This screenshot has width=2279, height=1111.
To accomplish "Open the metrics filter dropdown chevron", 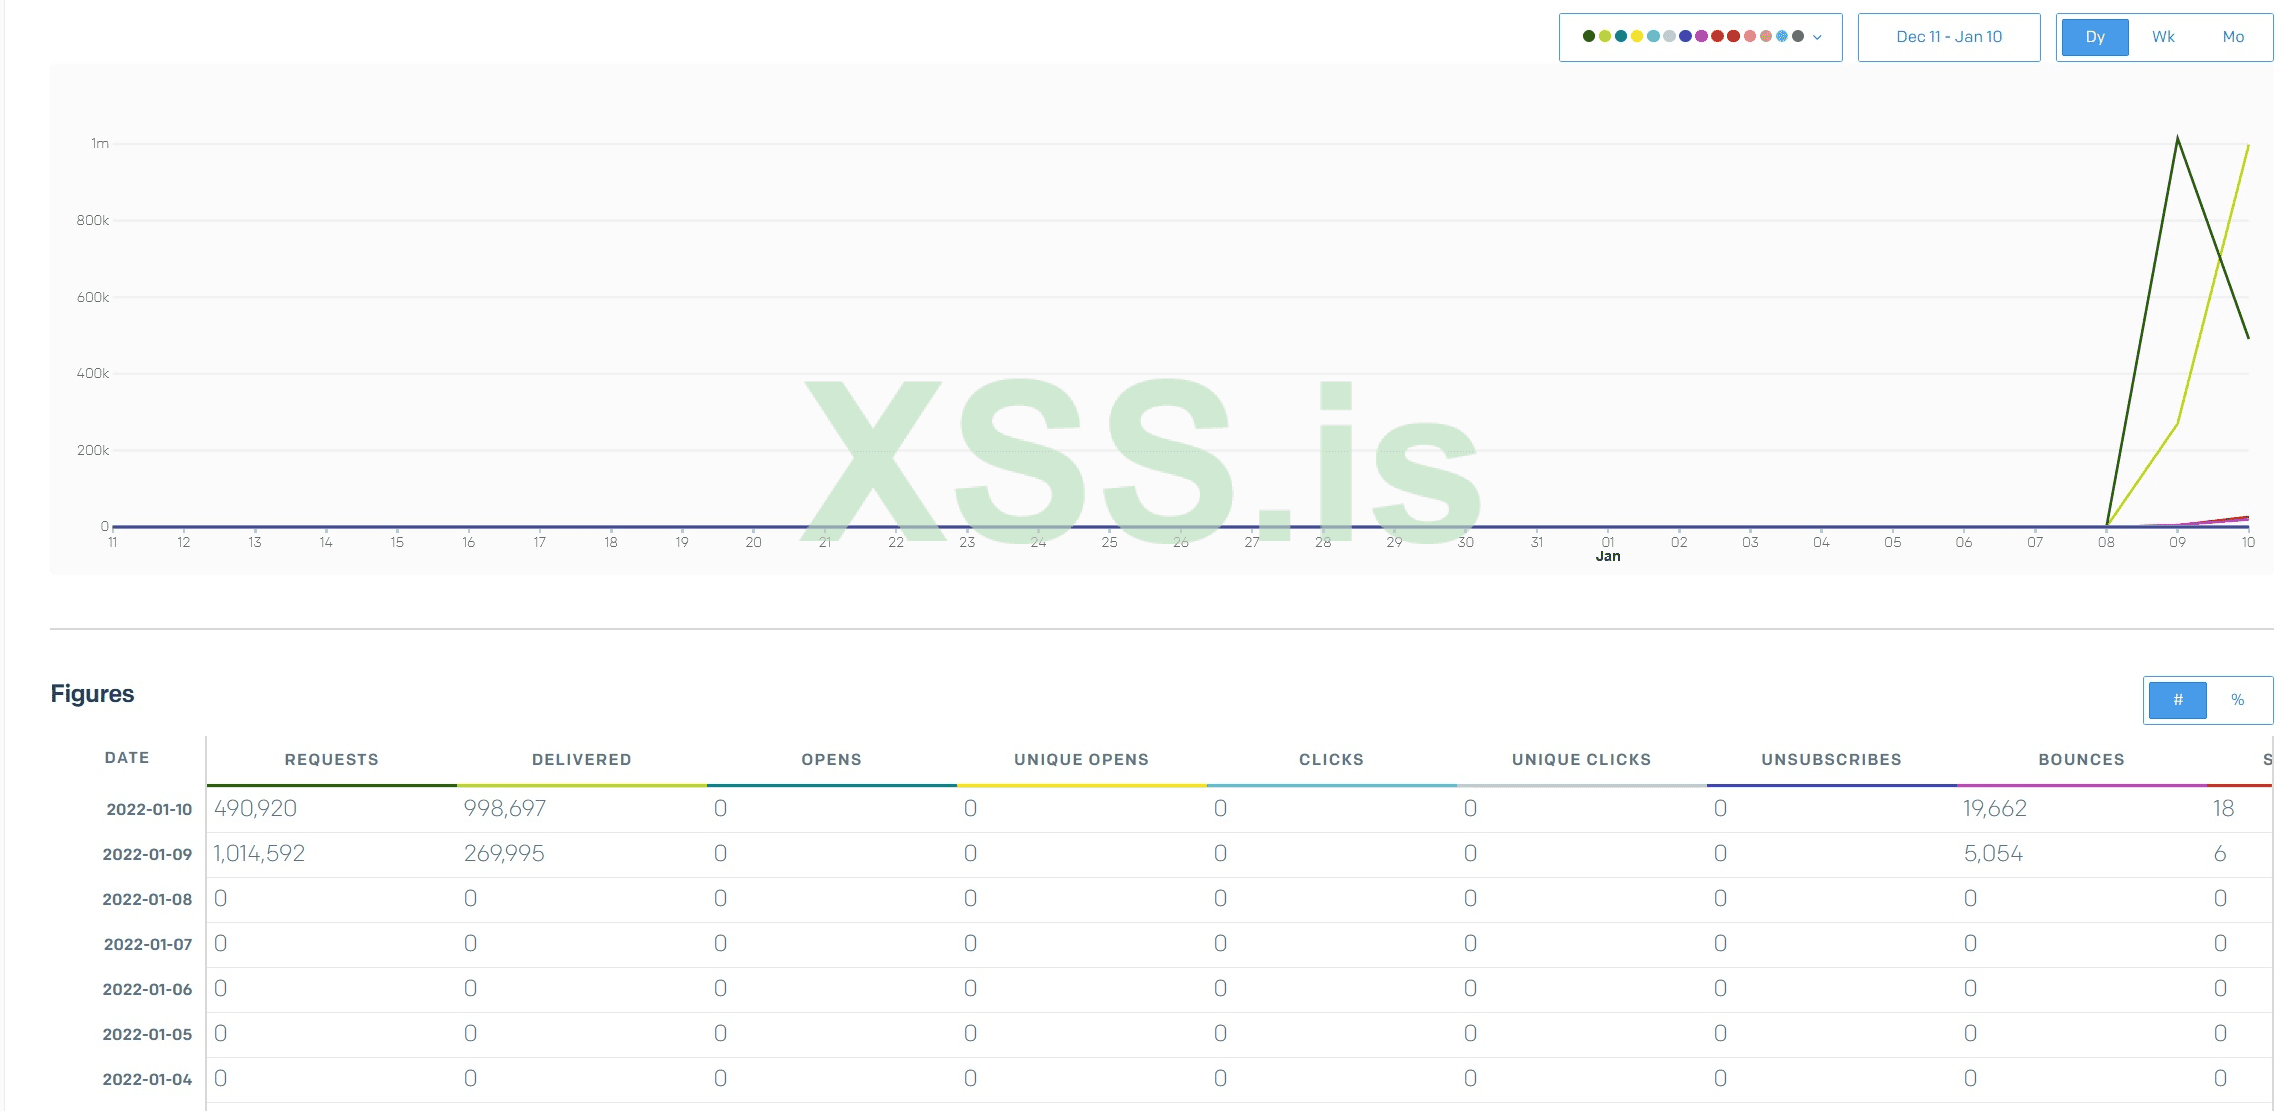I will 1817,37.
